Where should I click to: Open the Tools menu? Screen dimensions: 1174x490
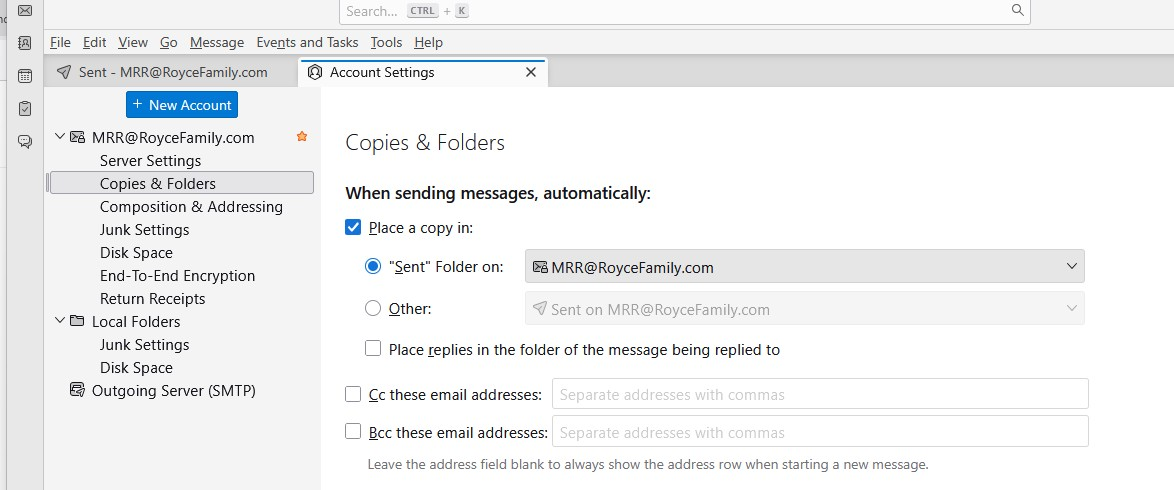coord(386,42)
